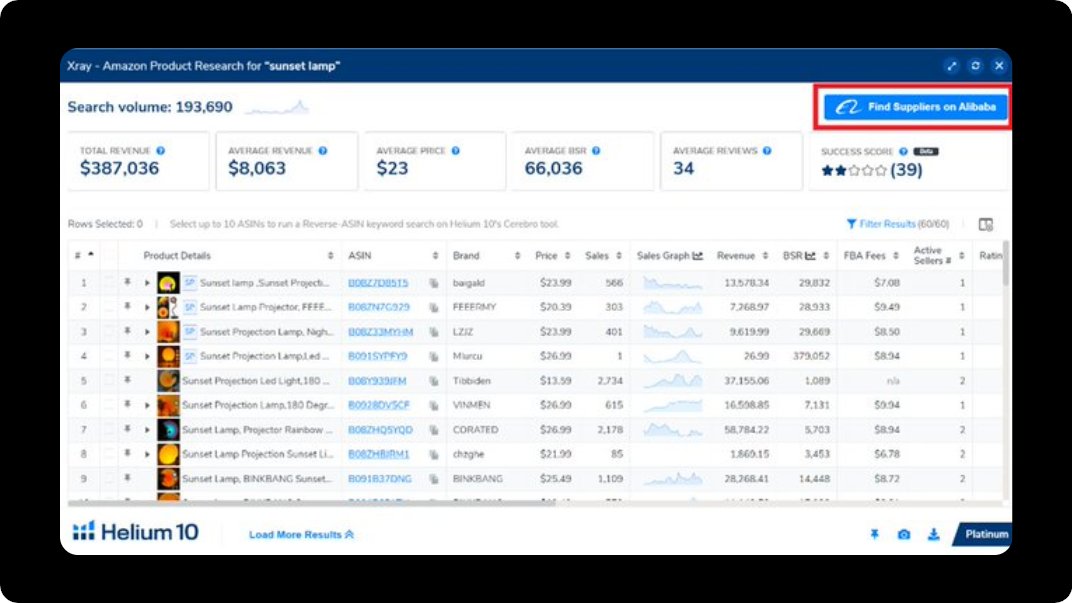Expand the Miurcu product row
The width and height of the screenshot is (1072, 603).
[x=147, y=356]
